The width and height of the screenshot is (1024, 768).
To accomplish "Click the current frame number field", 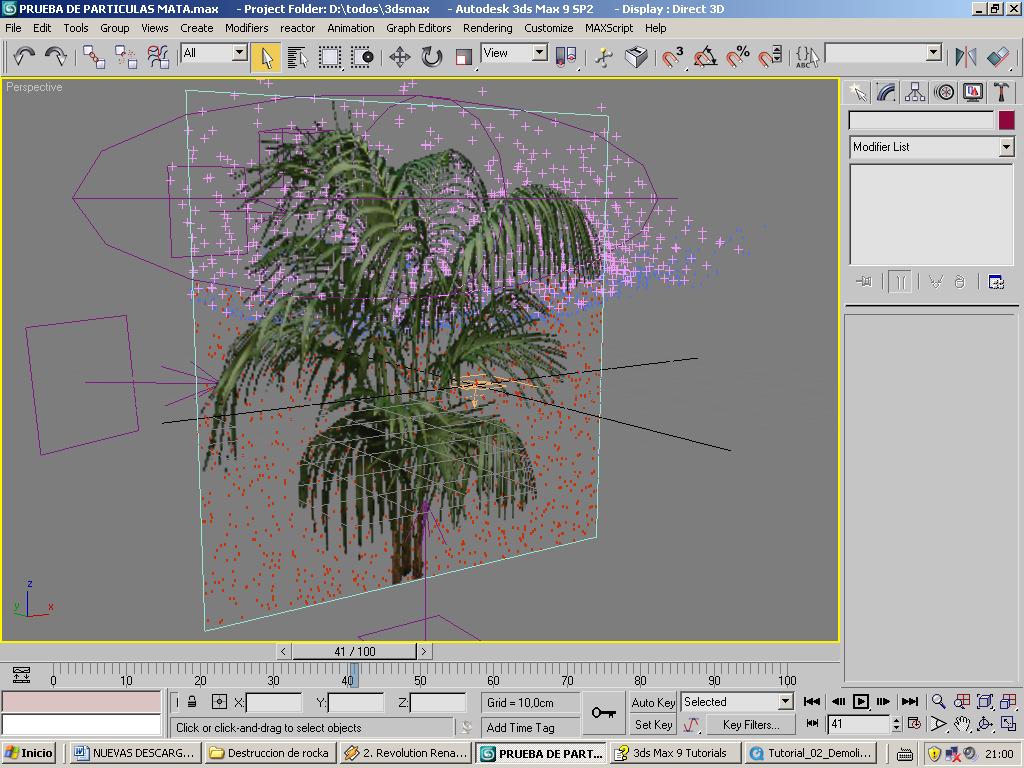I will [858, 724].
